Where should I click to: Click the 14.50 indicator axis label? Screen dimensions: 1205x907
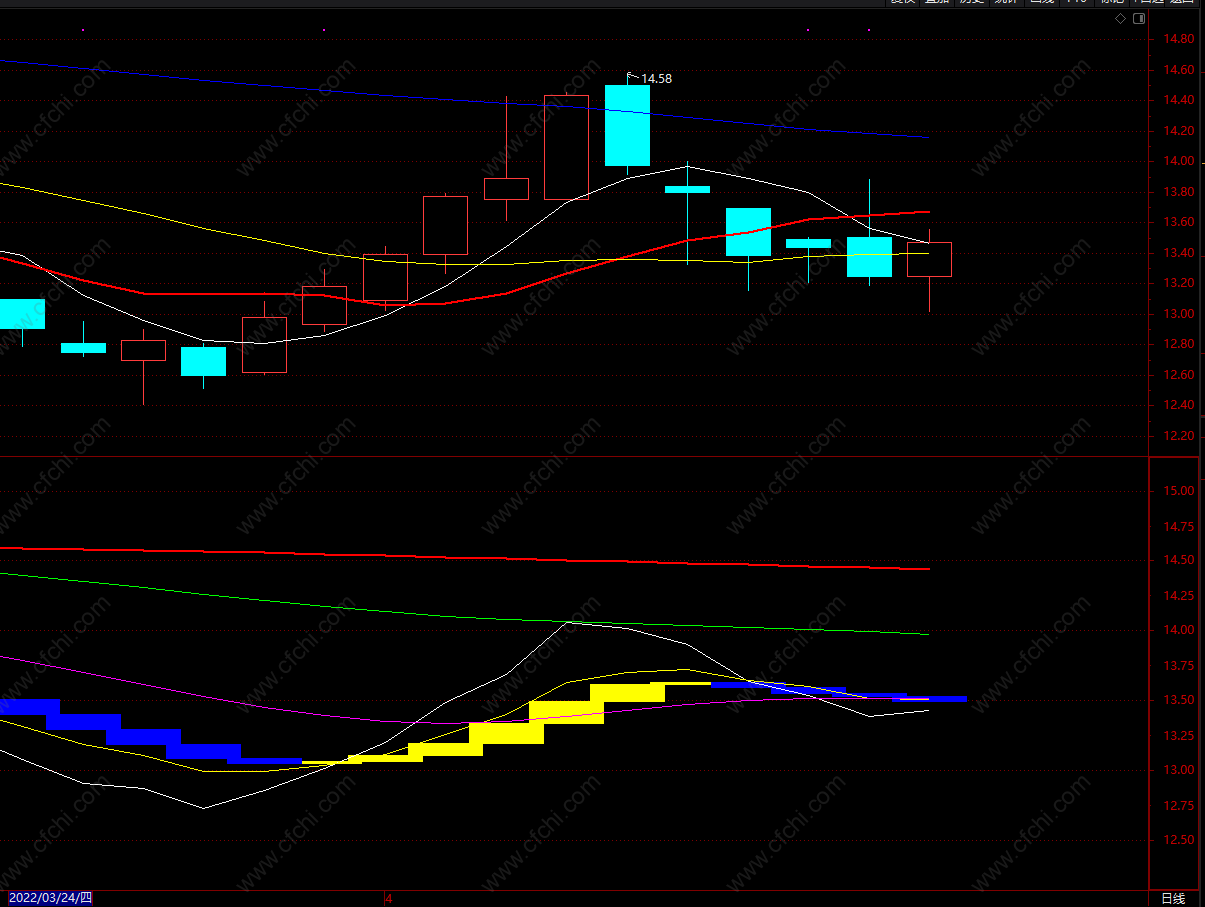pos(1178,560)
